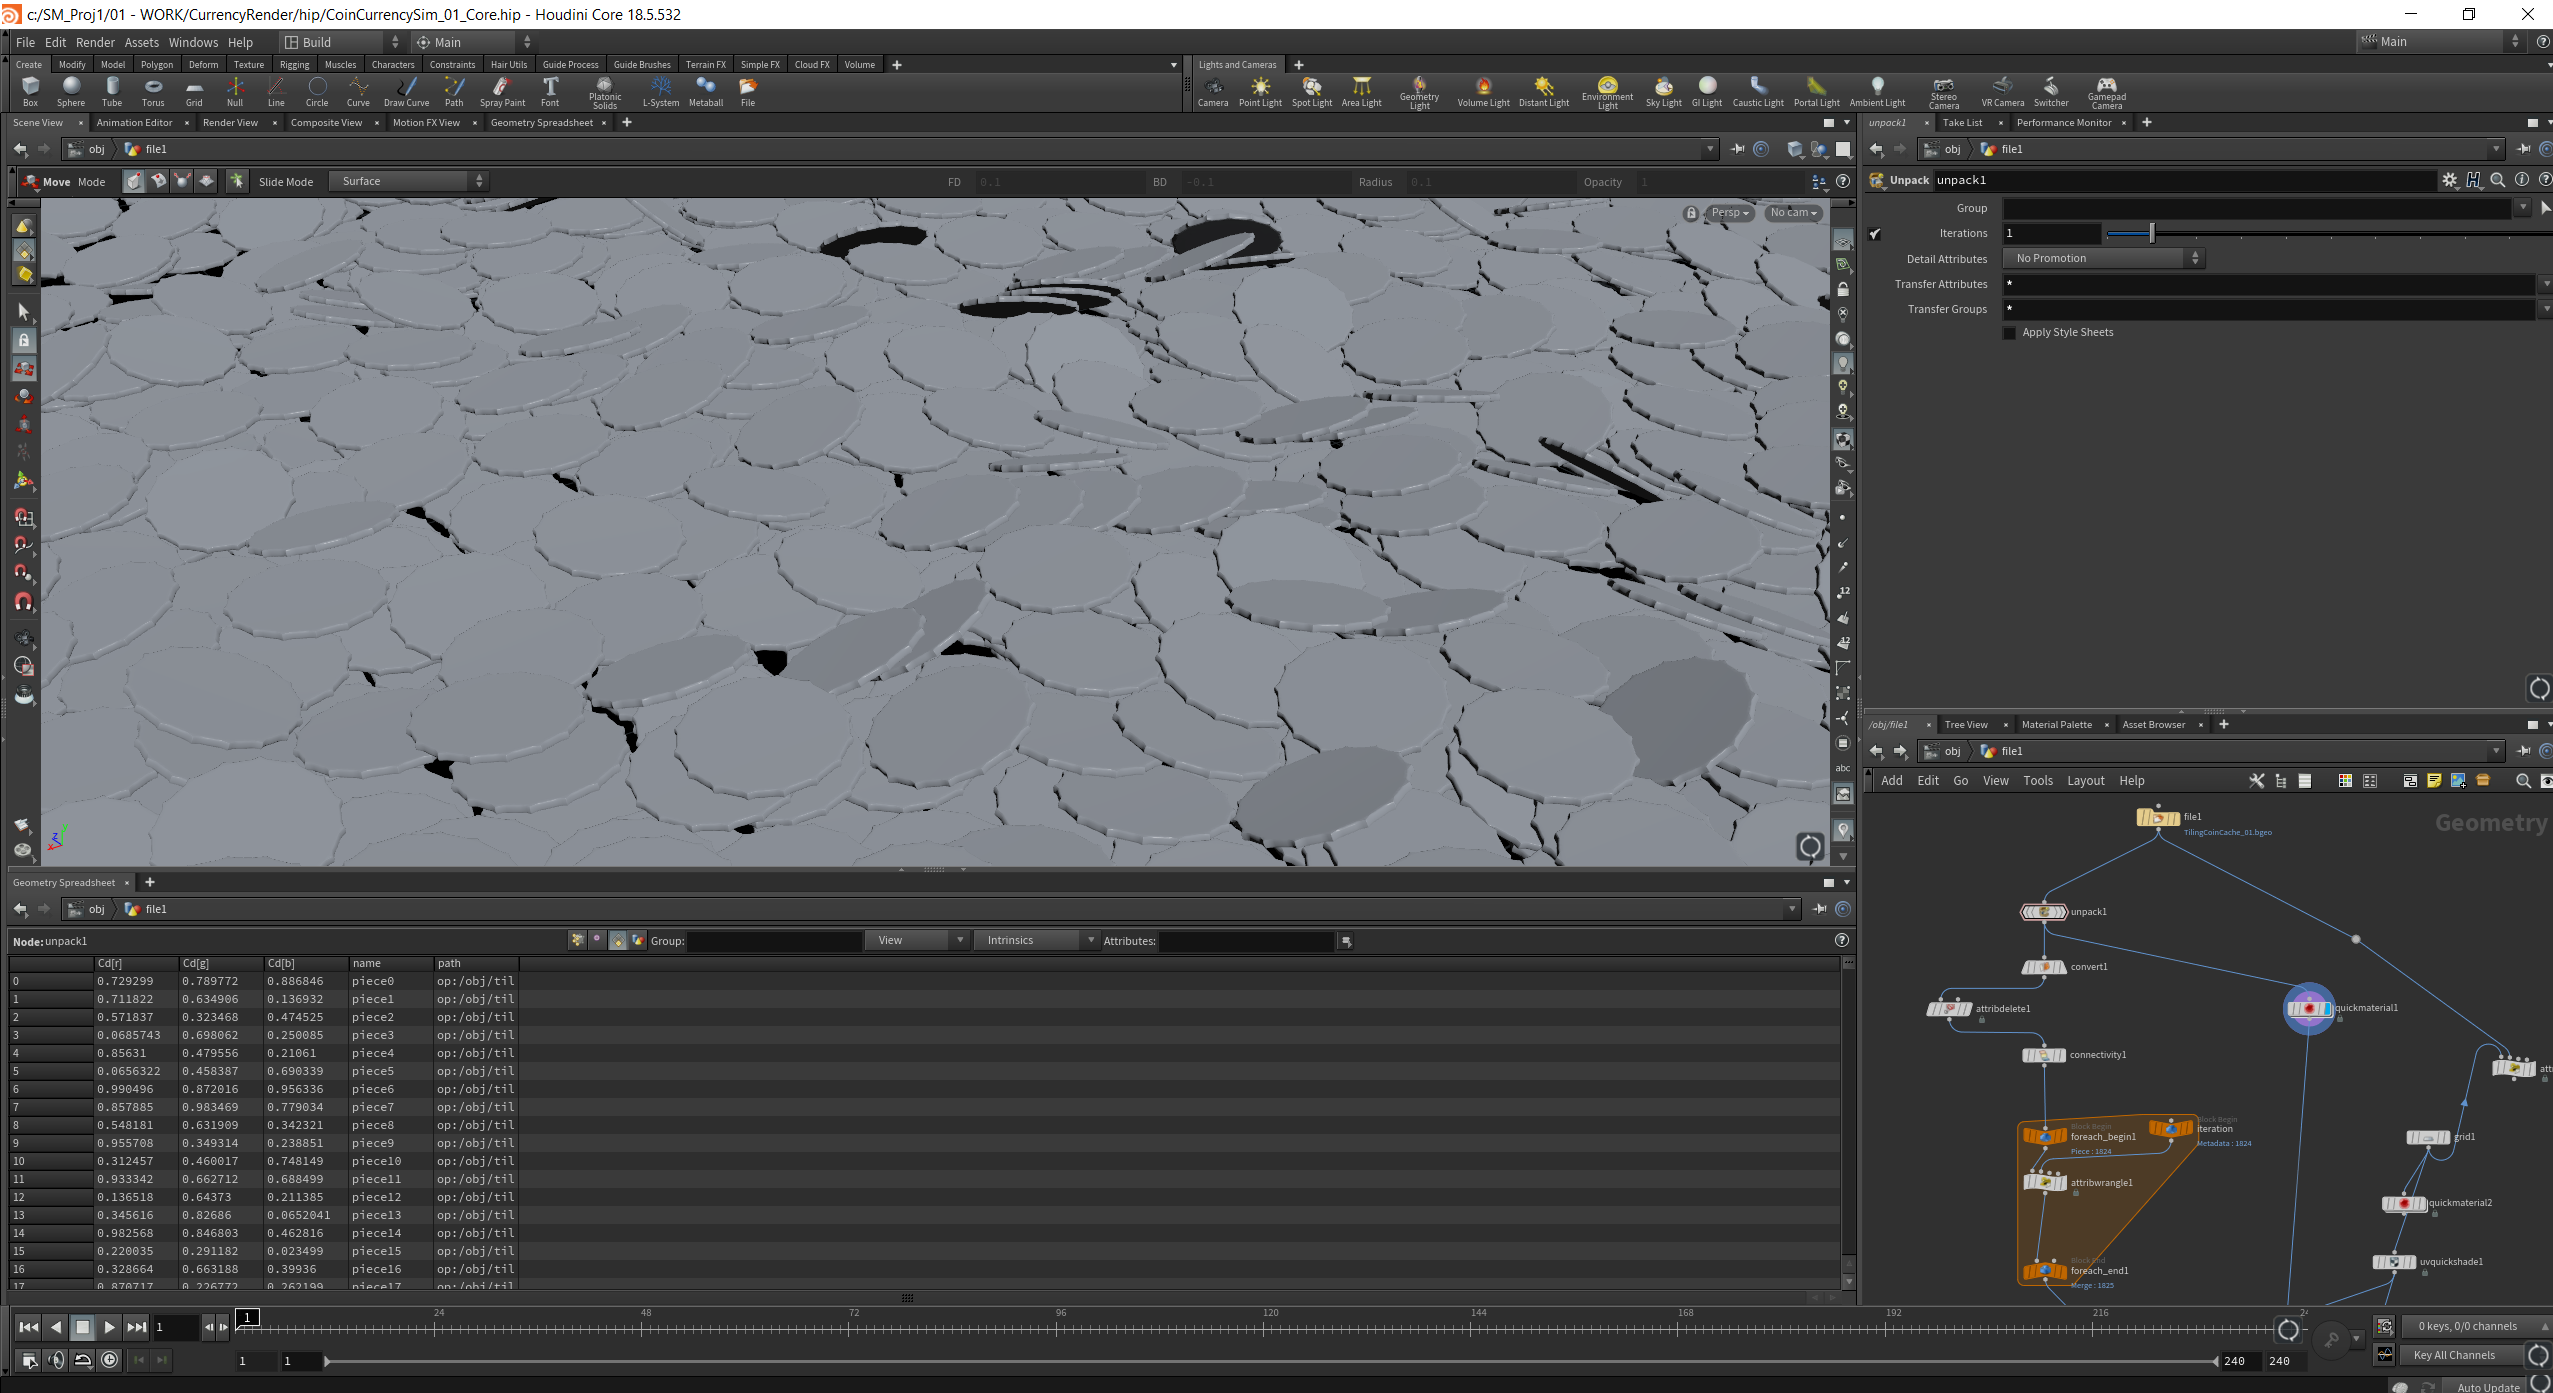Toggle the checkbox beside Iterations

coord(1875,234)
